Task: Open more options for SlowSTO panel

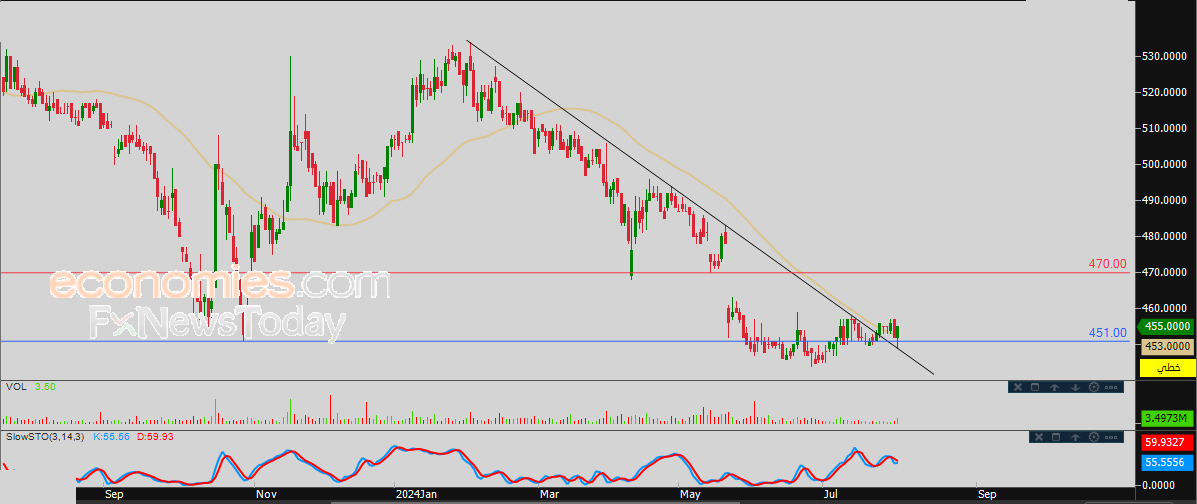Action: (1112, 437)
